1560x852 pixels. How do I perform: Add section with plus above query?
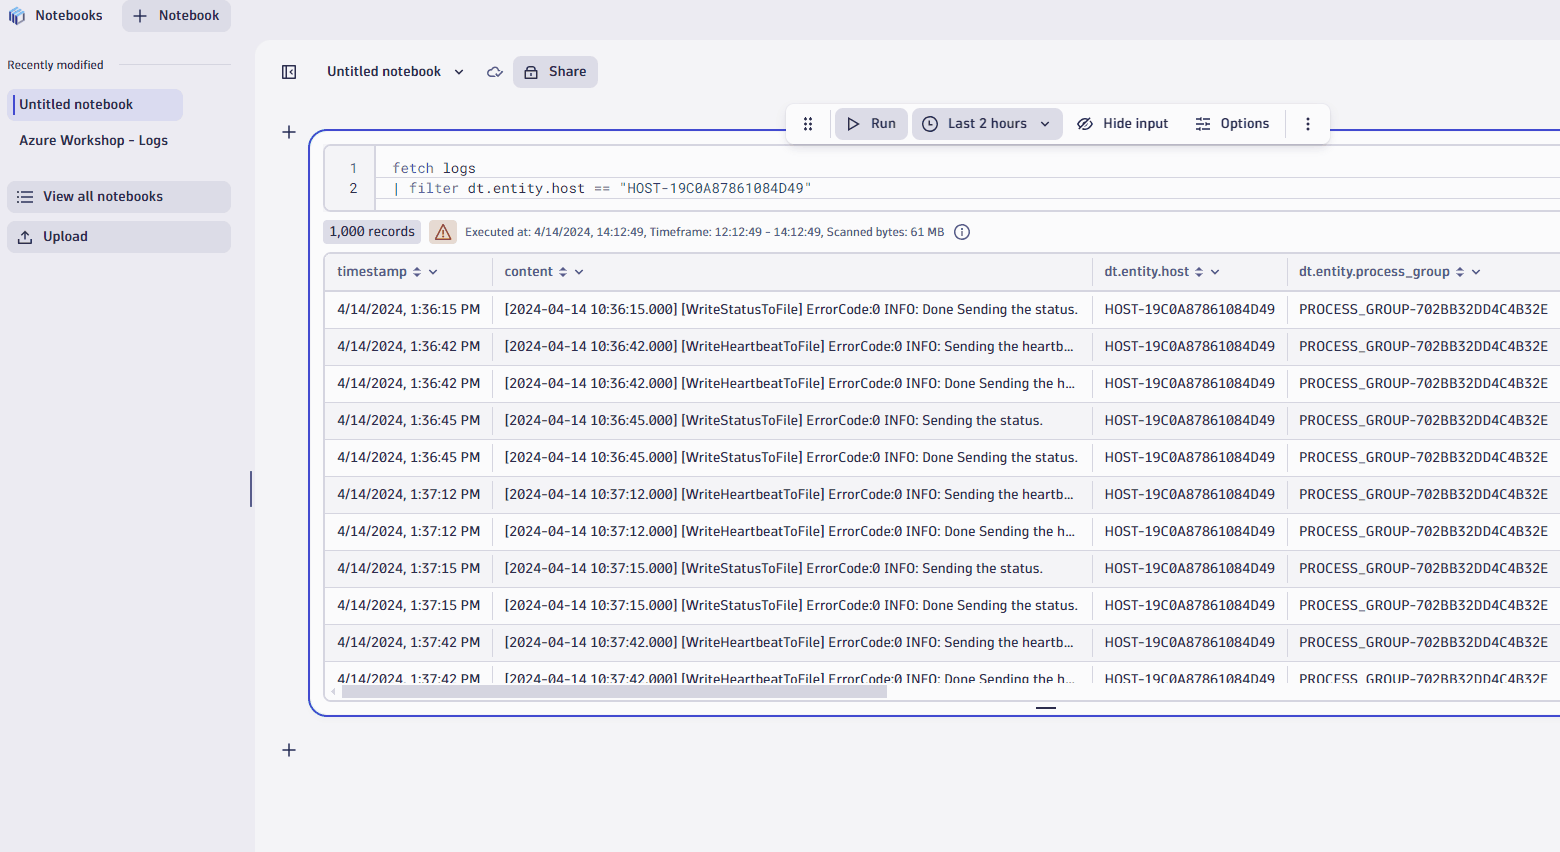(x=289, y=132)
